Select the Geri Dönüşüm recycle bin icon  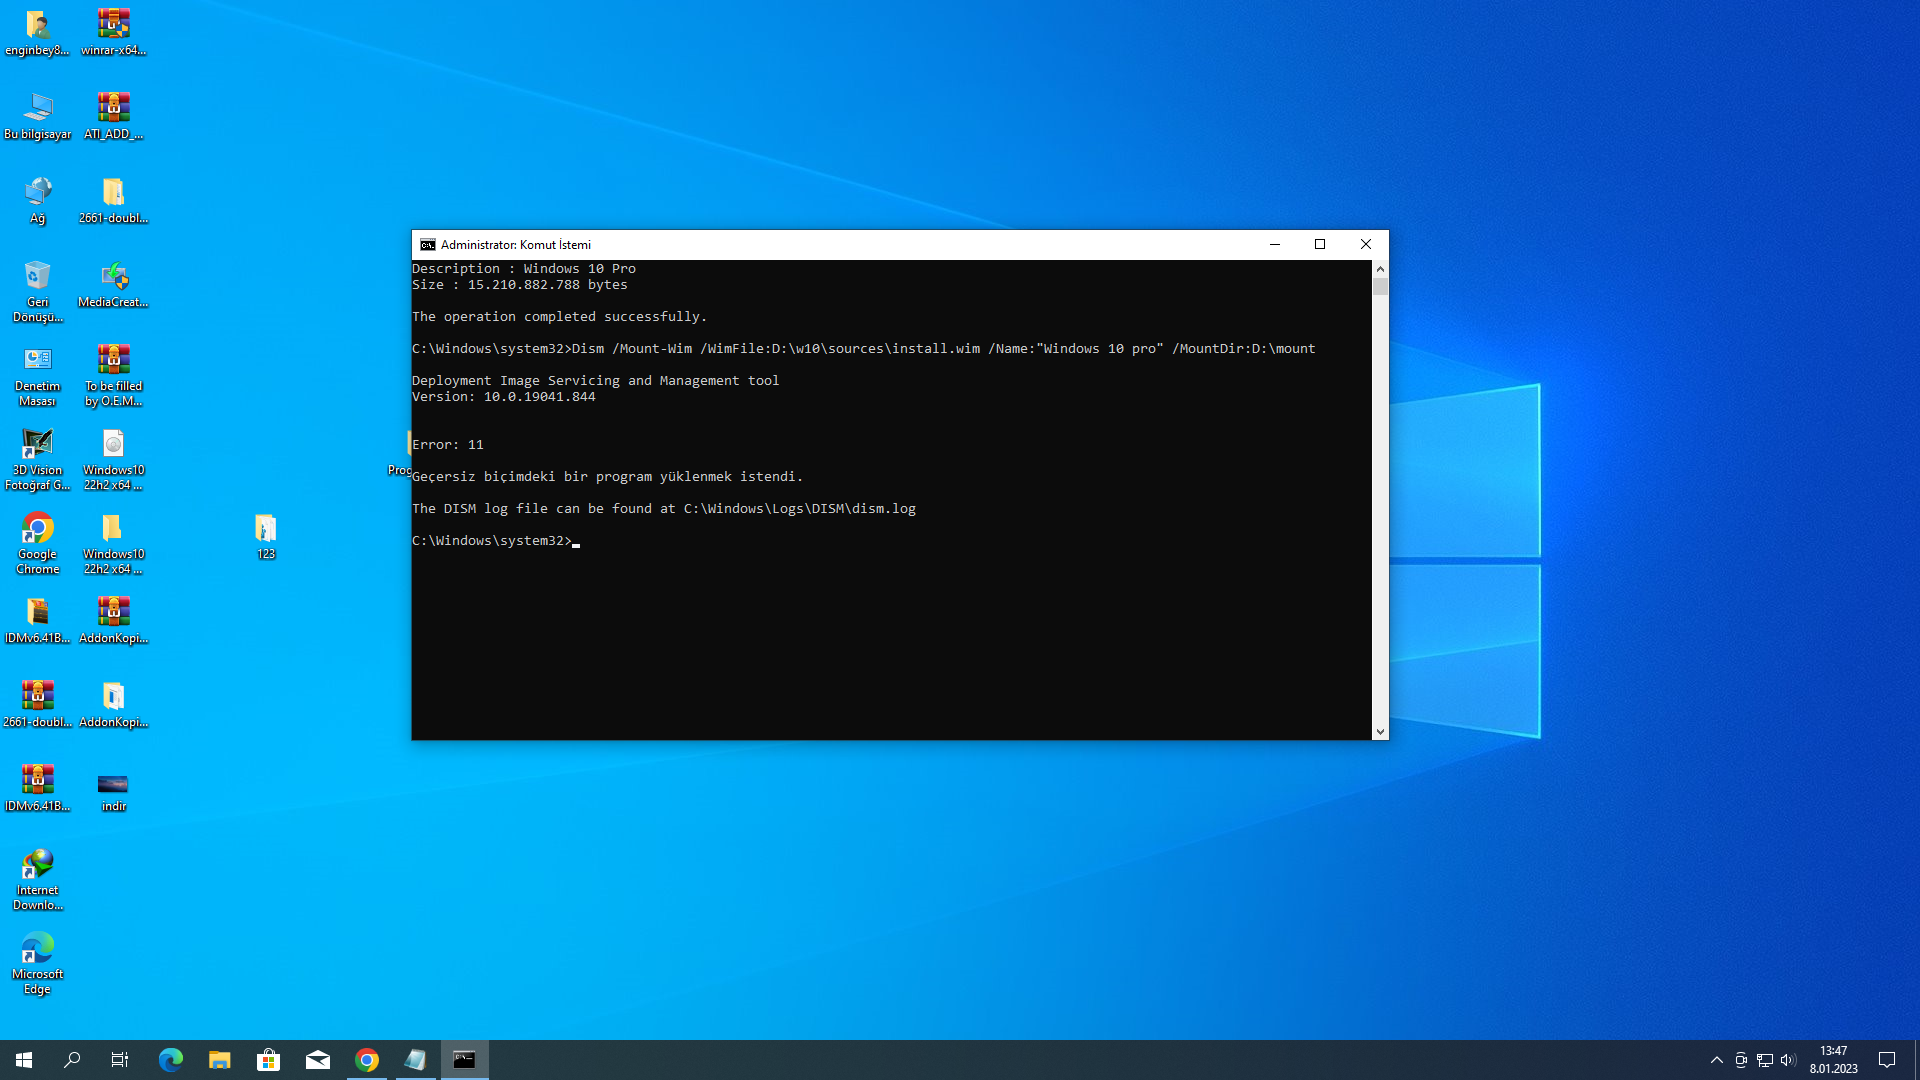click(37, 277)
